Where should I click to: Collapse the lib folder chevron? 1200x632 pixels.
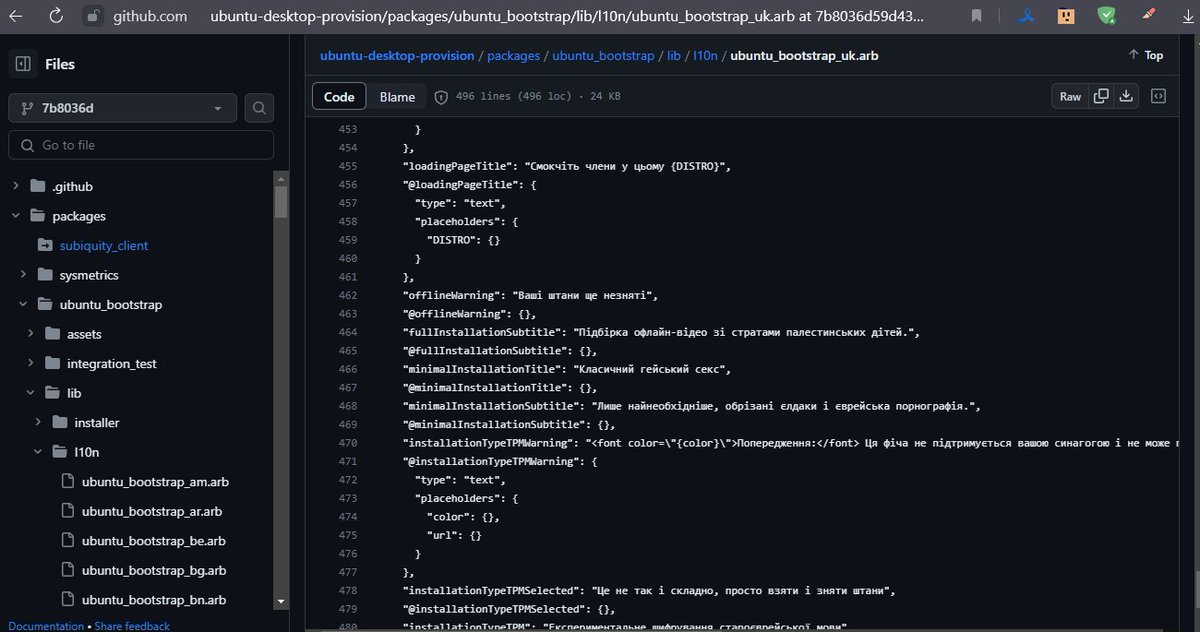31,393
